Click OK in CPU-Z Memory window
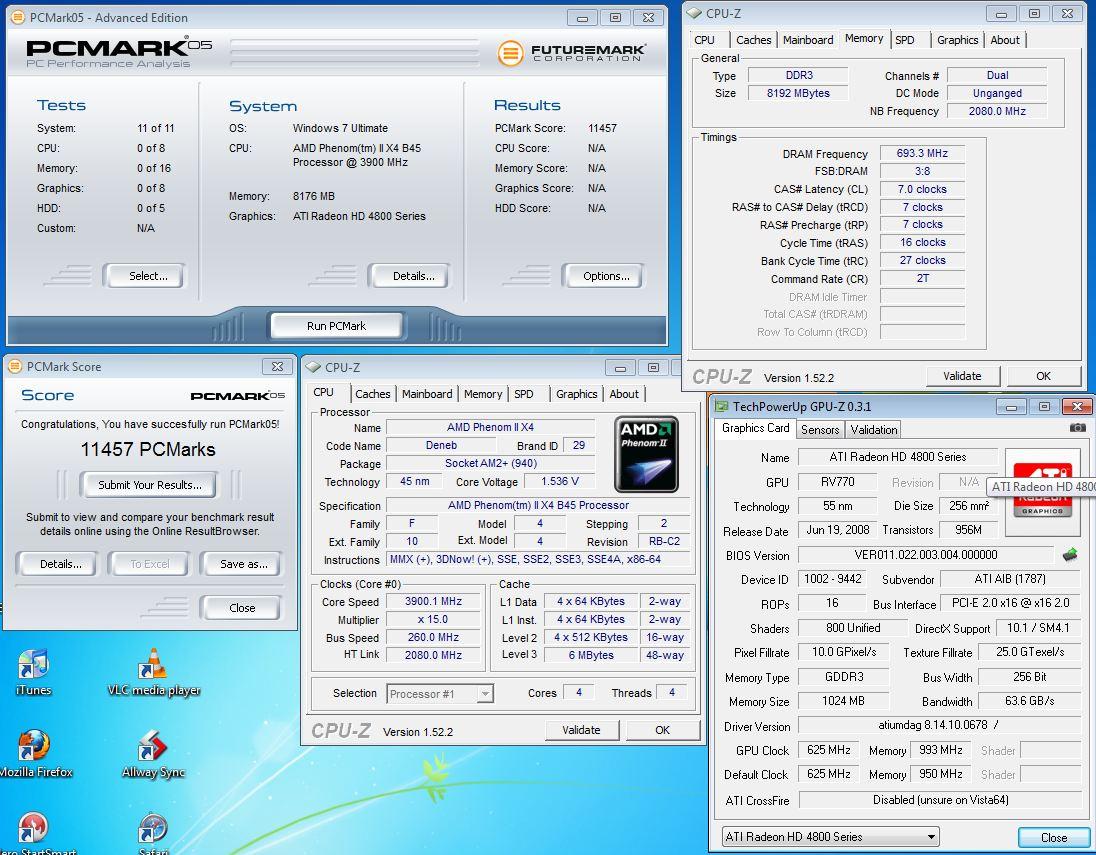Viewport: 1096px width, 855px height. (1043, 376)
